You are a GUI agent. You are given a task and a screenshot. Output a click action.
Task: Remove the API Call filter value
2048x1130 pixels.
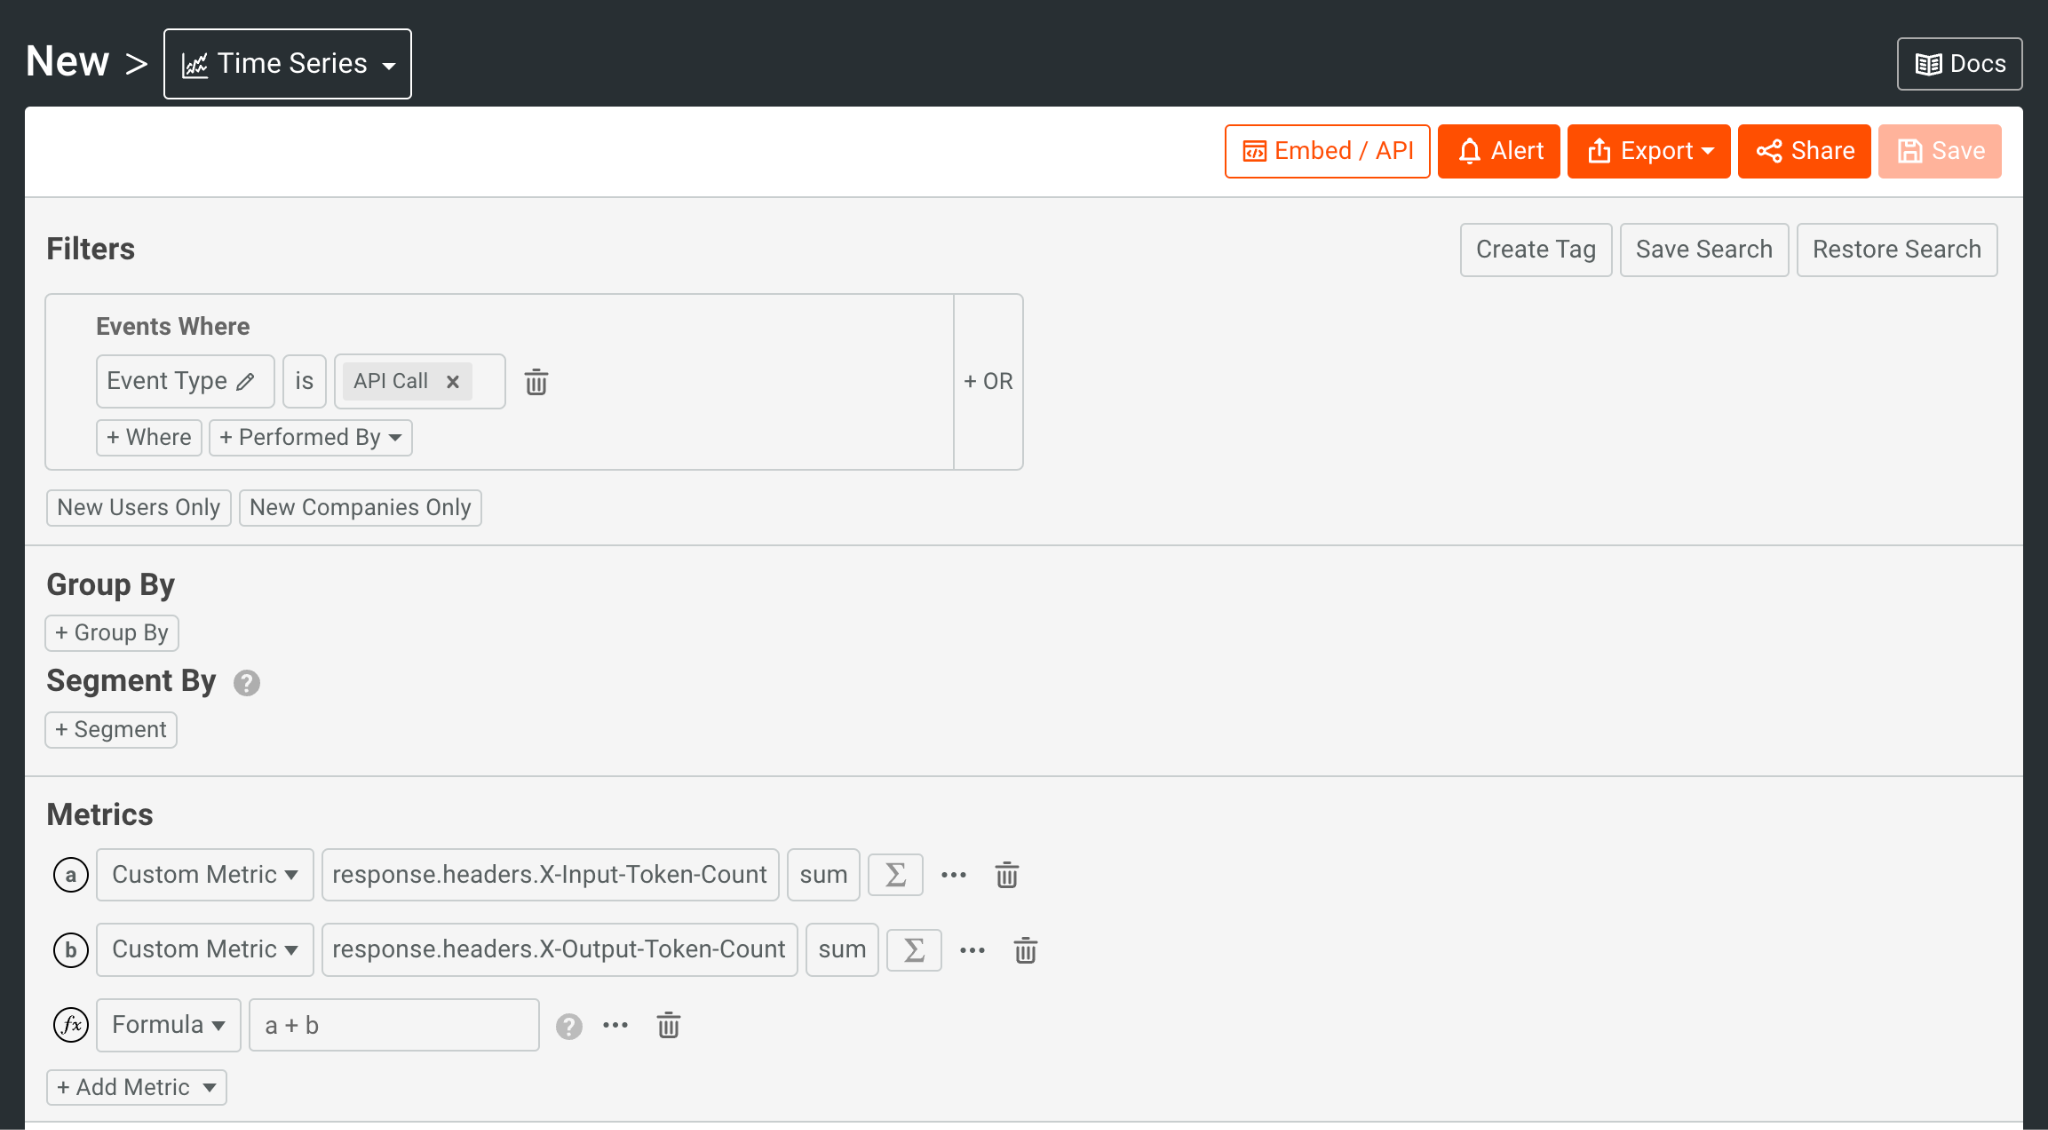click(x=453, y=382)
